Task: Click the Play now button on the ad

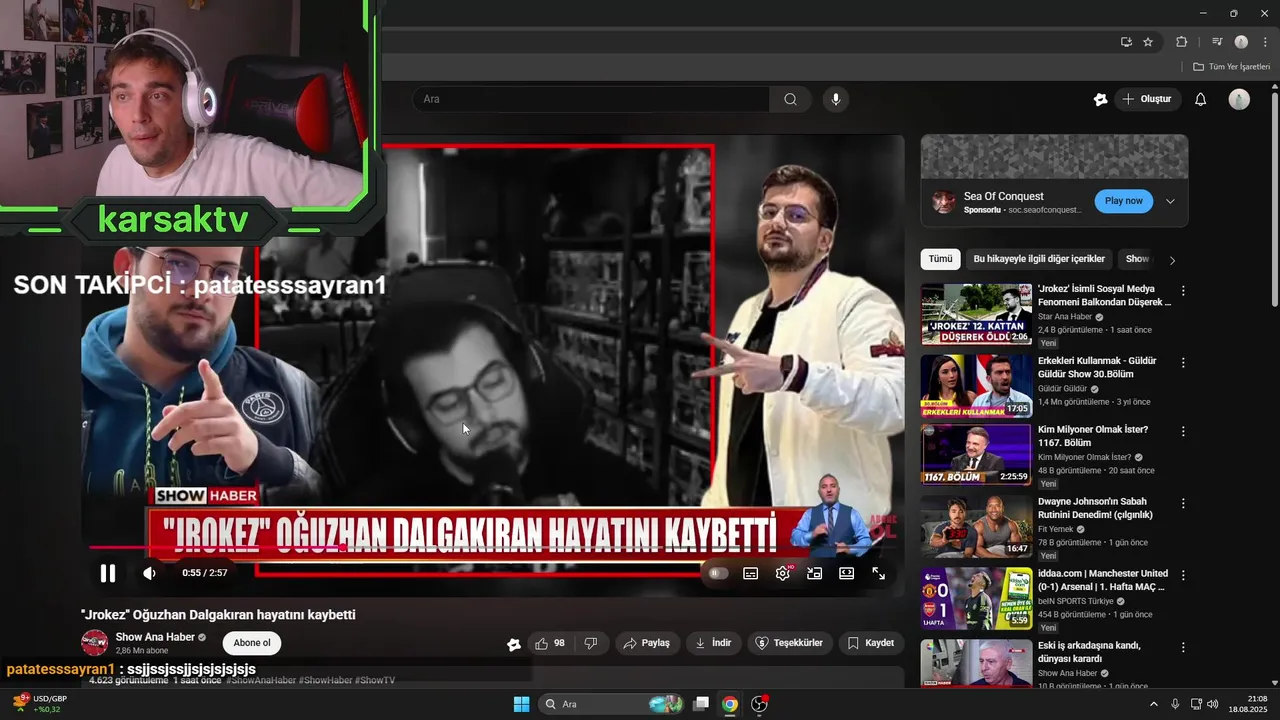Action: point(1124,201)
